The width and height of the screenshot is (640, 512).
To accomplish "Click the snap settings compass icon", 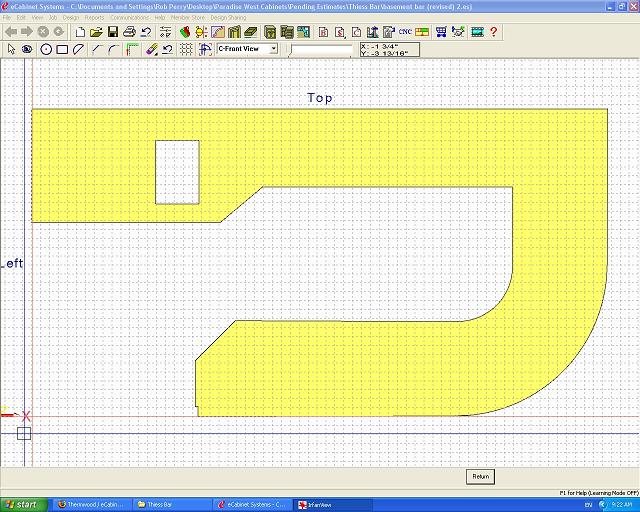I will point(205,49).
